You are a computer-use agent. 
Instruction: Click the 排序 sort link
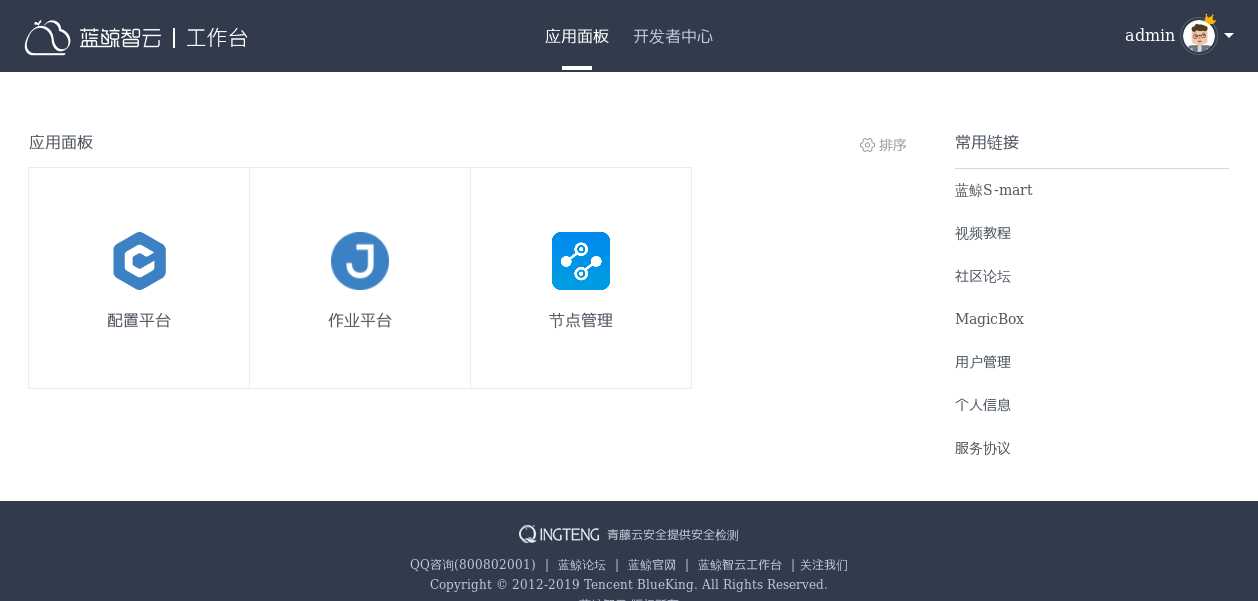pyautogui.click(x=893, y=145)
